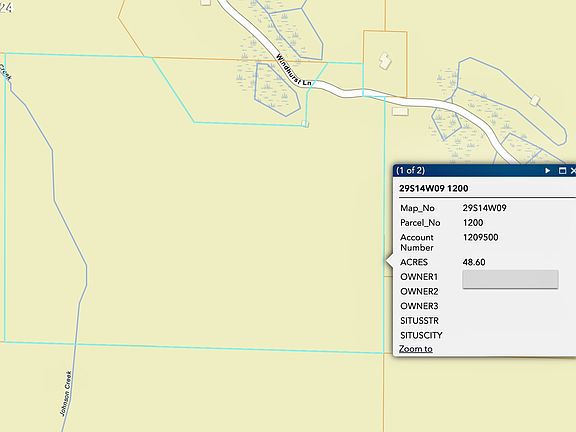This screenshot has width=576, height=432.
Task: Select the OWNER2 field row
Action: coord(484,291)
